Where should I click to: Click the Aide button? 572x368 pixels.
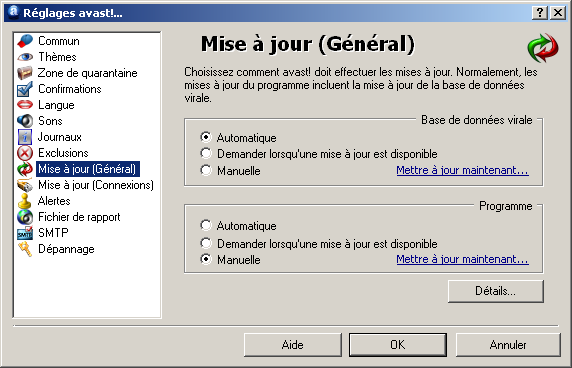pos(293,345)
